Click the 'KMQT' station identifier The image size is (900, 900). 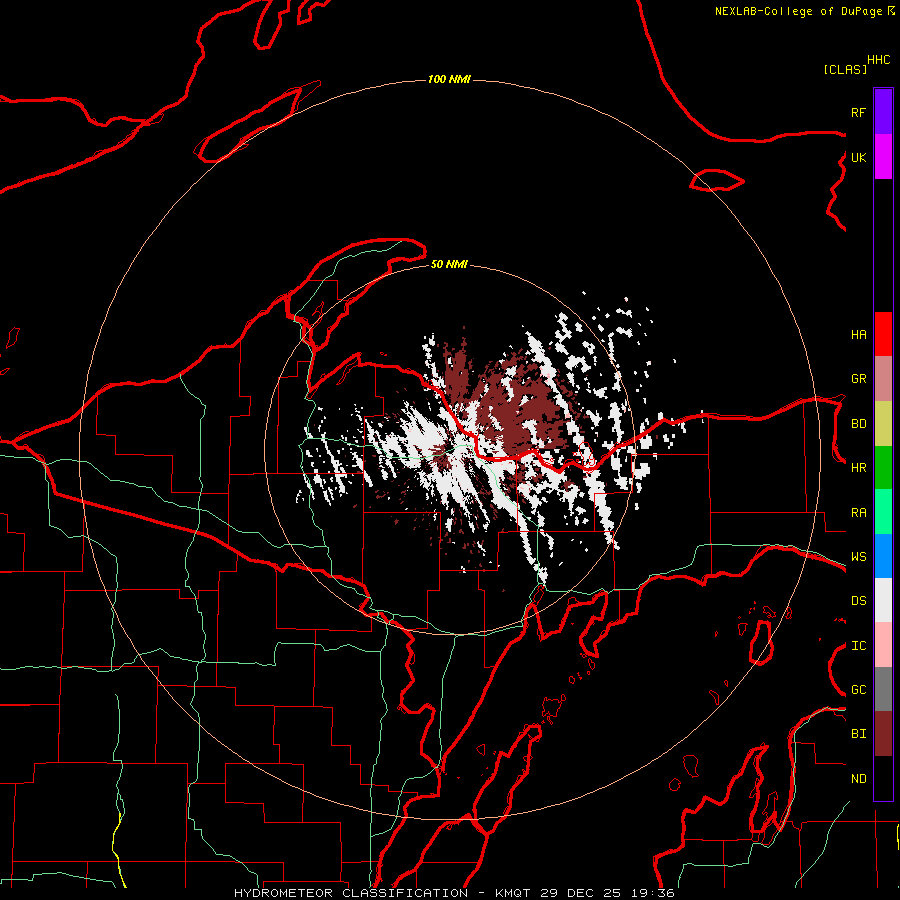point(513,893)
